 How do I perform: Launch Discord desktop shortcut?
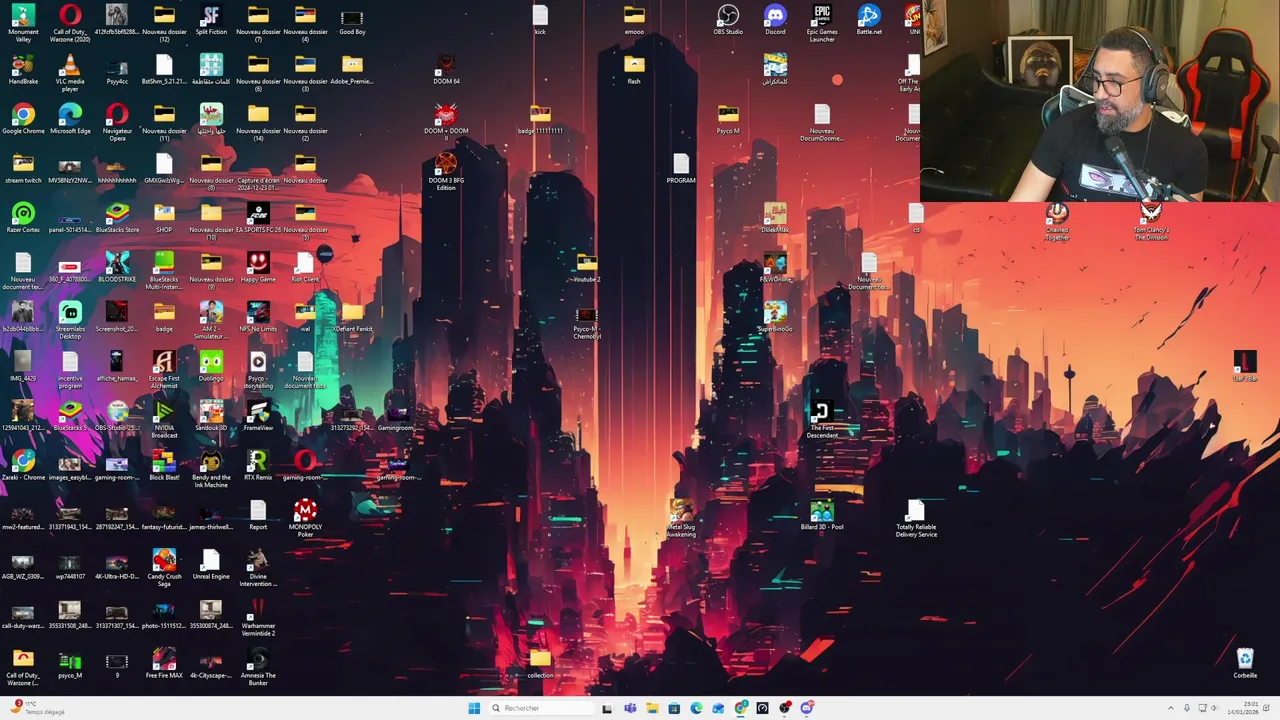pyautogui.click(x=775, y=20)
